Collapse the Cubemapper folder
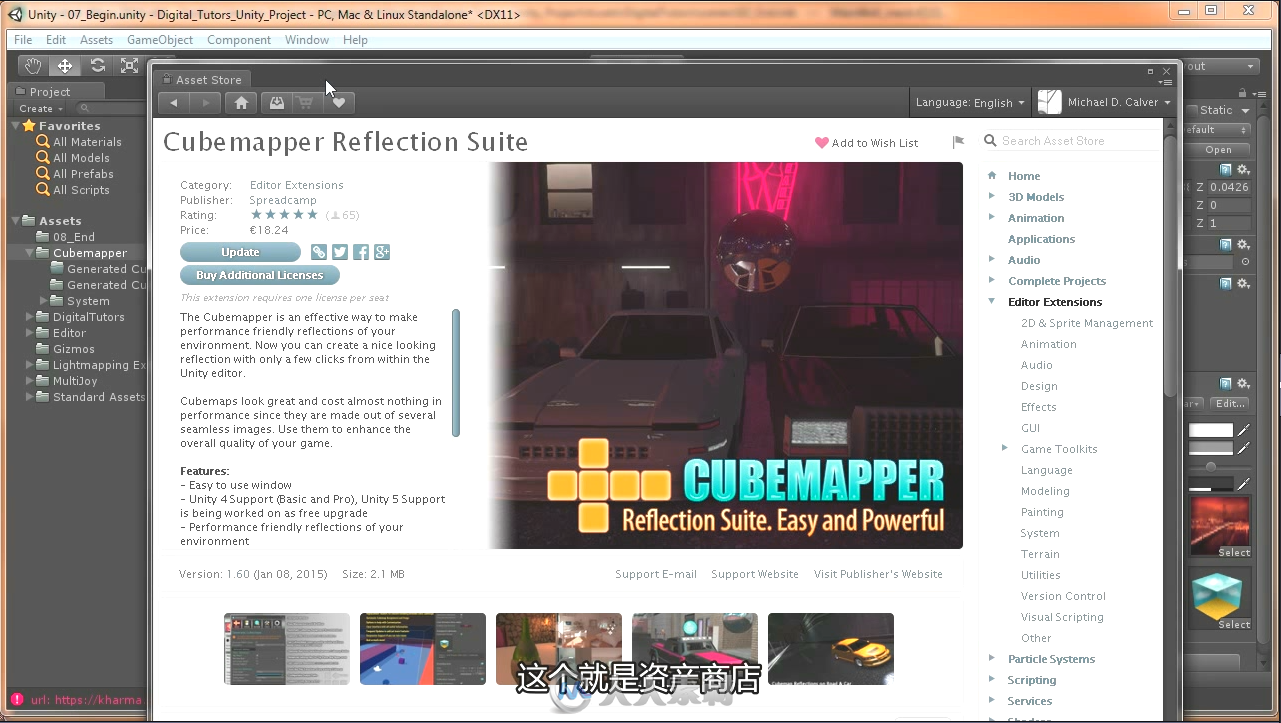The height and width of the screenshot is (723, 1281). (x=29, y=253)
